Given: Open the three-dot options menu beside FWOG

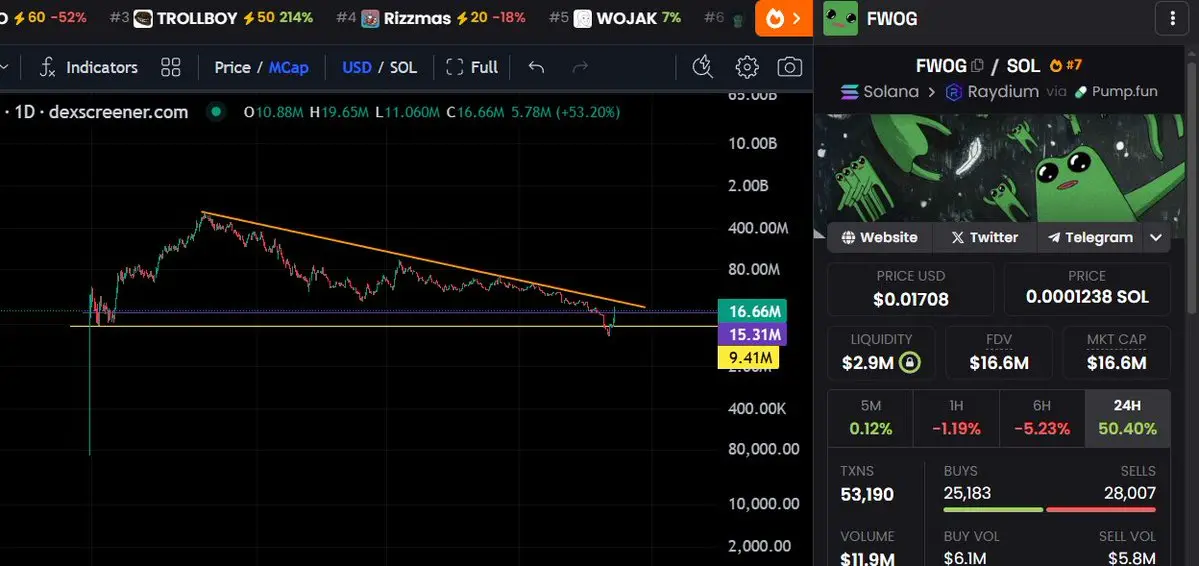Looking at the screenshot, I should [x=1172, y=18].
